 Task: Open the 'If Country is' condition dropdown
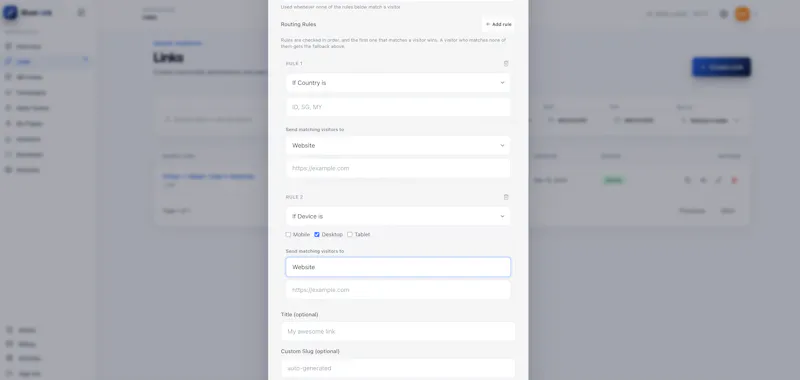[x=398, y=83]
